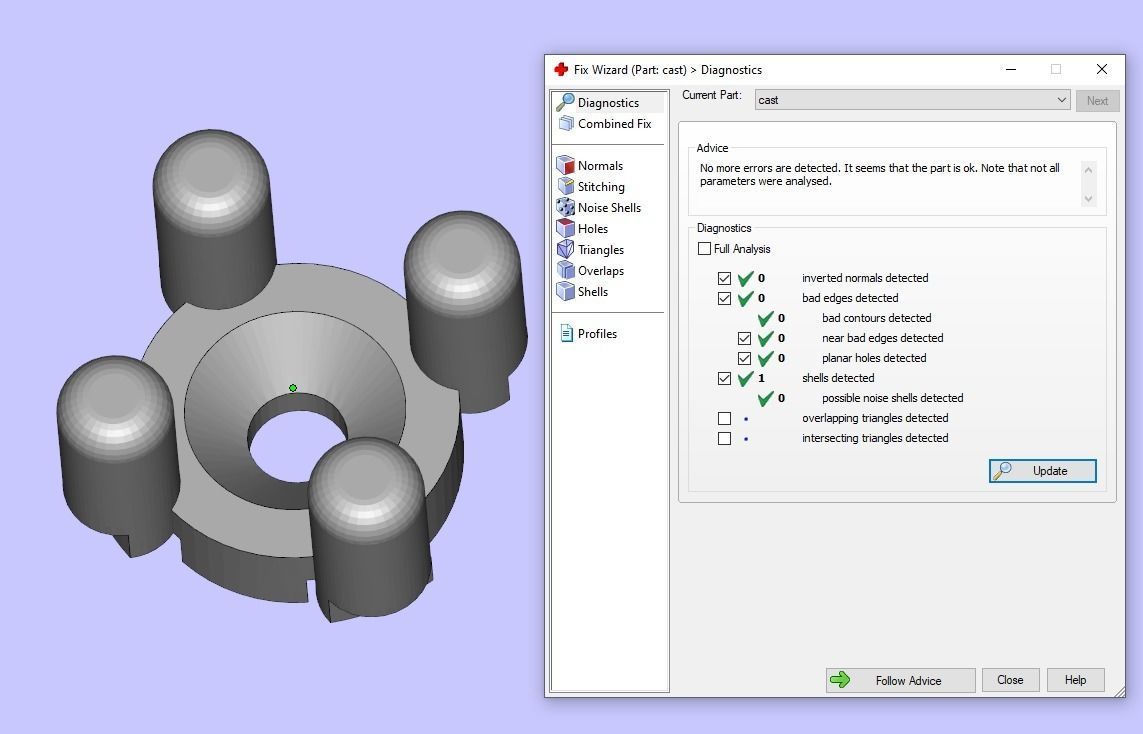Click the Overlaps text label
Image resolution: width=1143 pixels, height=734 pixels.
pos(601,271)
